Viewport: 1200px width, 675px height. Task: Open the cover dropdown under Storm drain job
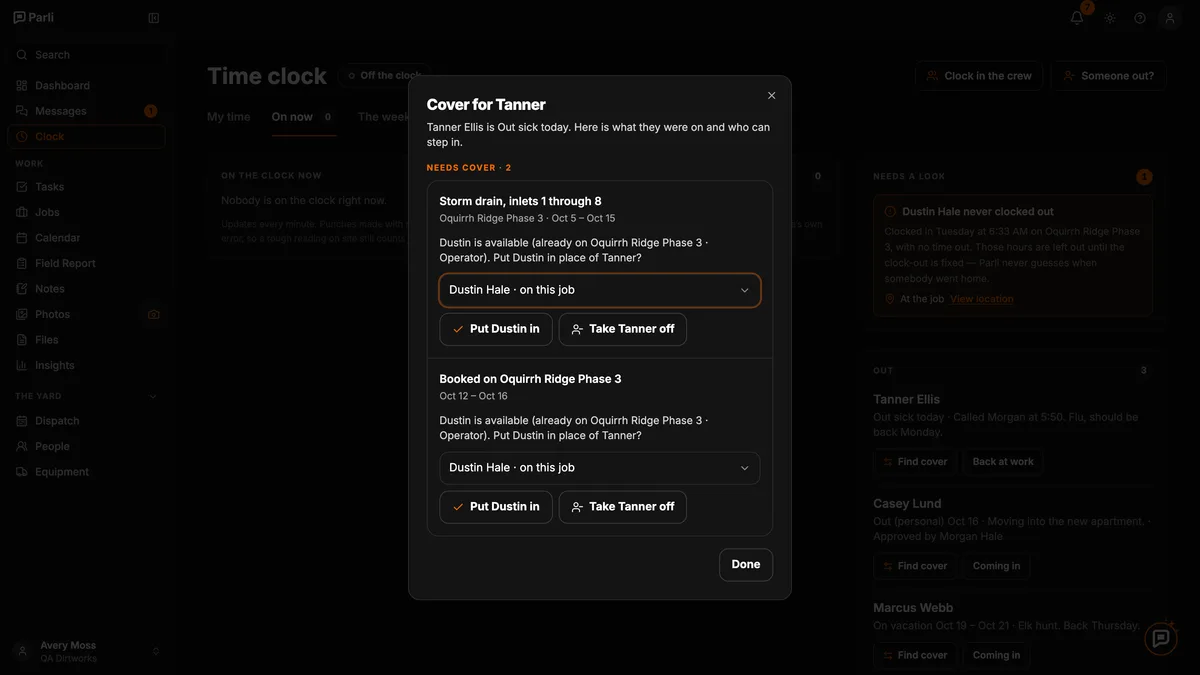600,290
